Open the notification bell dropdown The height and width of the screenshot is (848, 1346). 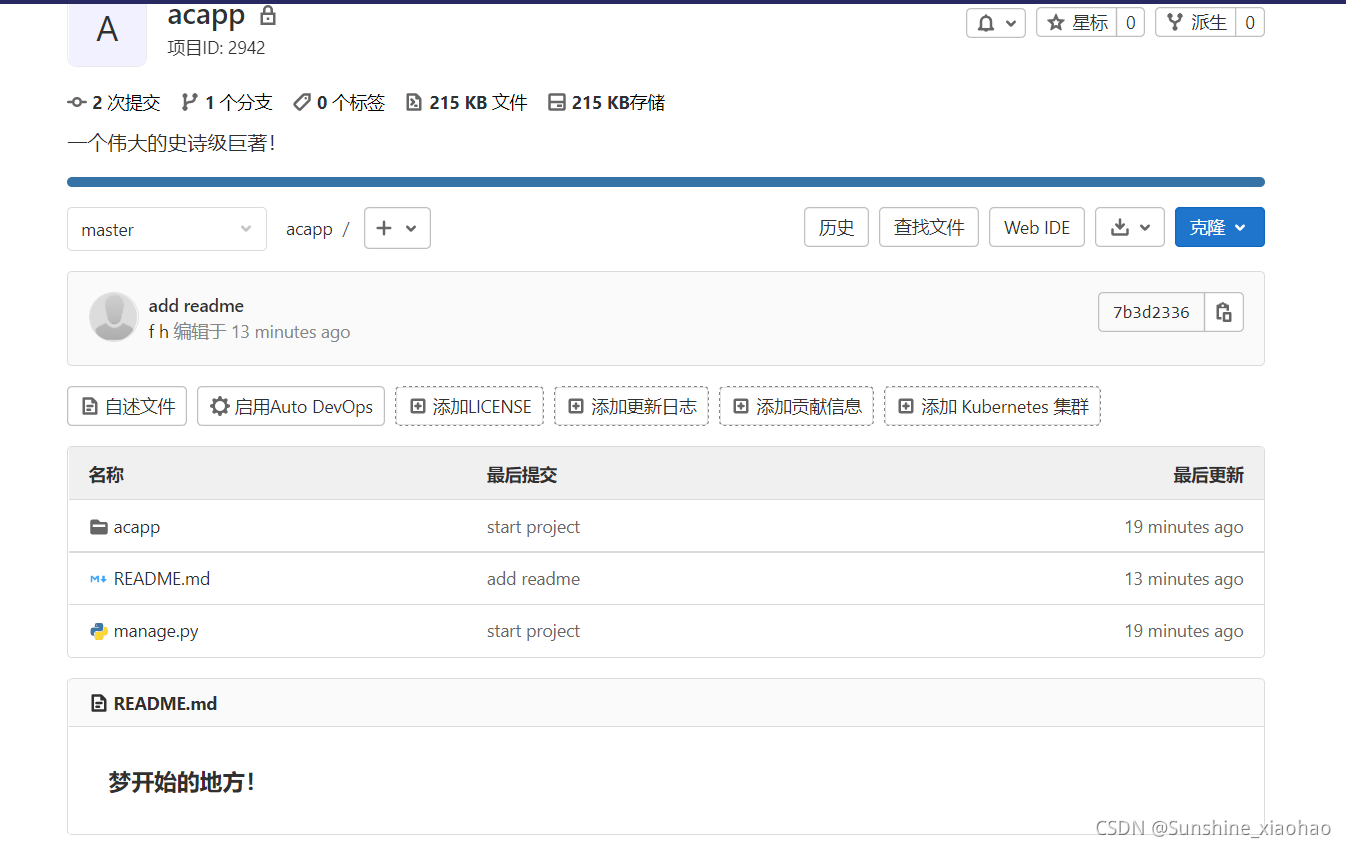(x=995, y=23)
